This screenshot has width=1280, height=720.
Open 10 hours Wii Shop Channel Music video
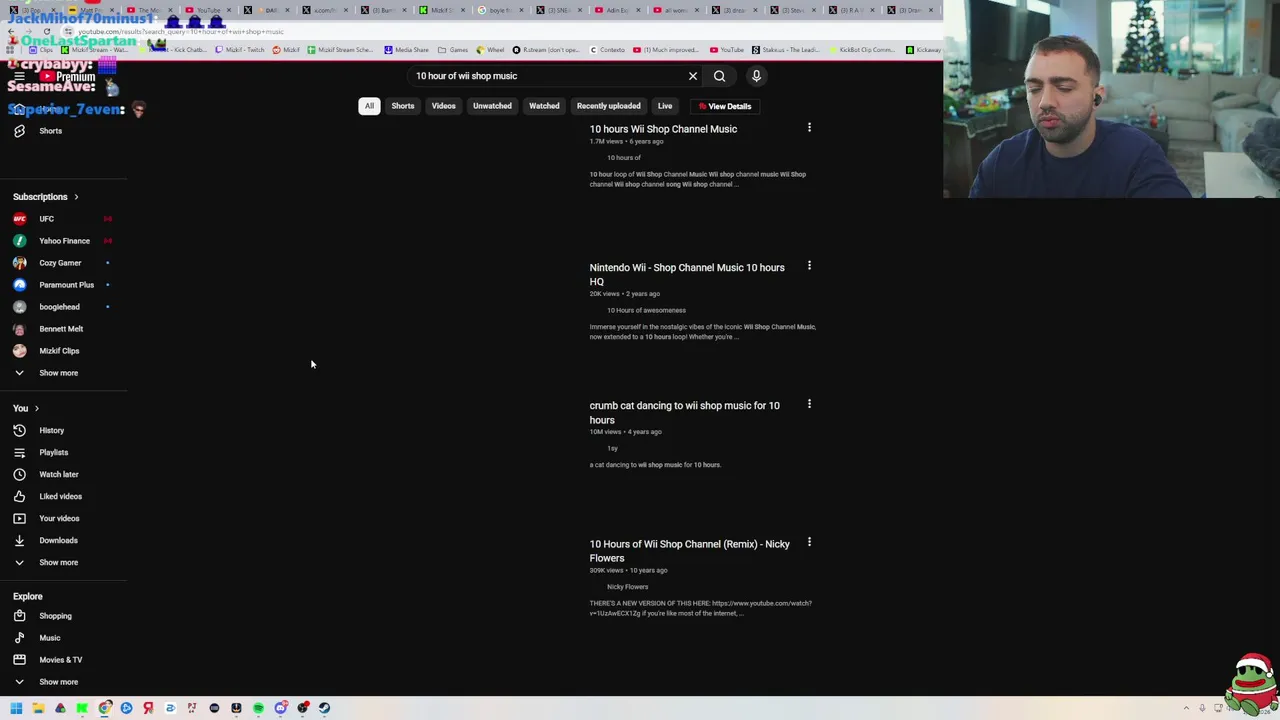[663, 129]
